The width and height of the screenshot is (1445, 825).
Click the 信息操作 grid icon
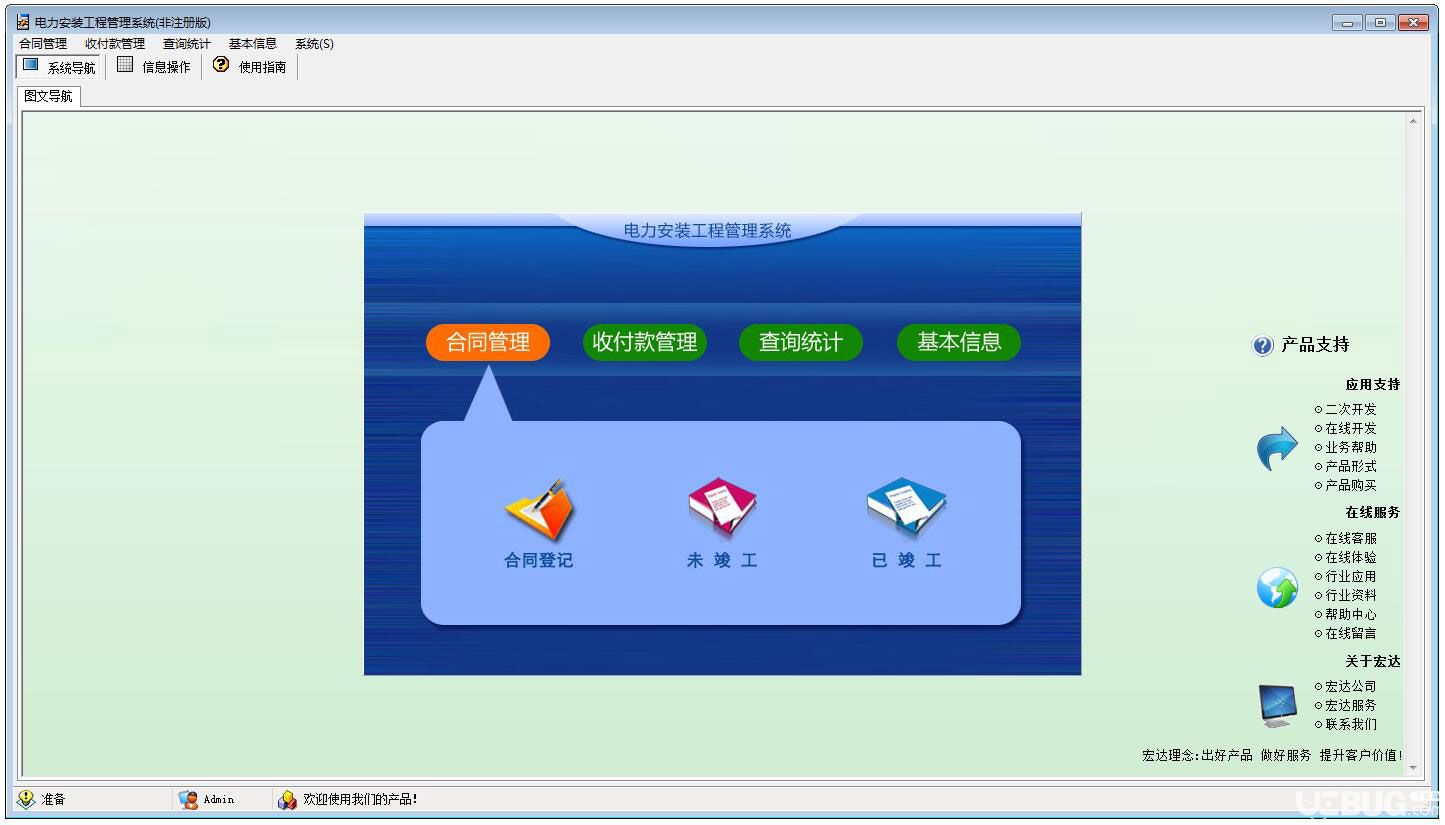pos(125,65)
